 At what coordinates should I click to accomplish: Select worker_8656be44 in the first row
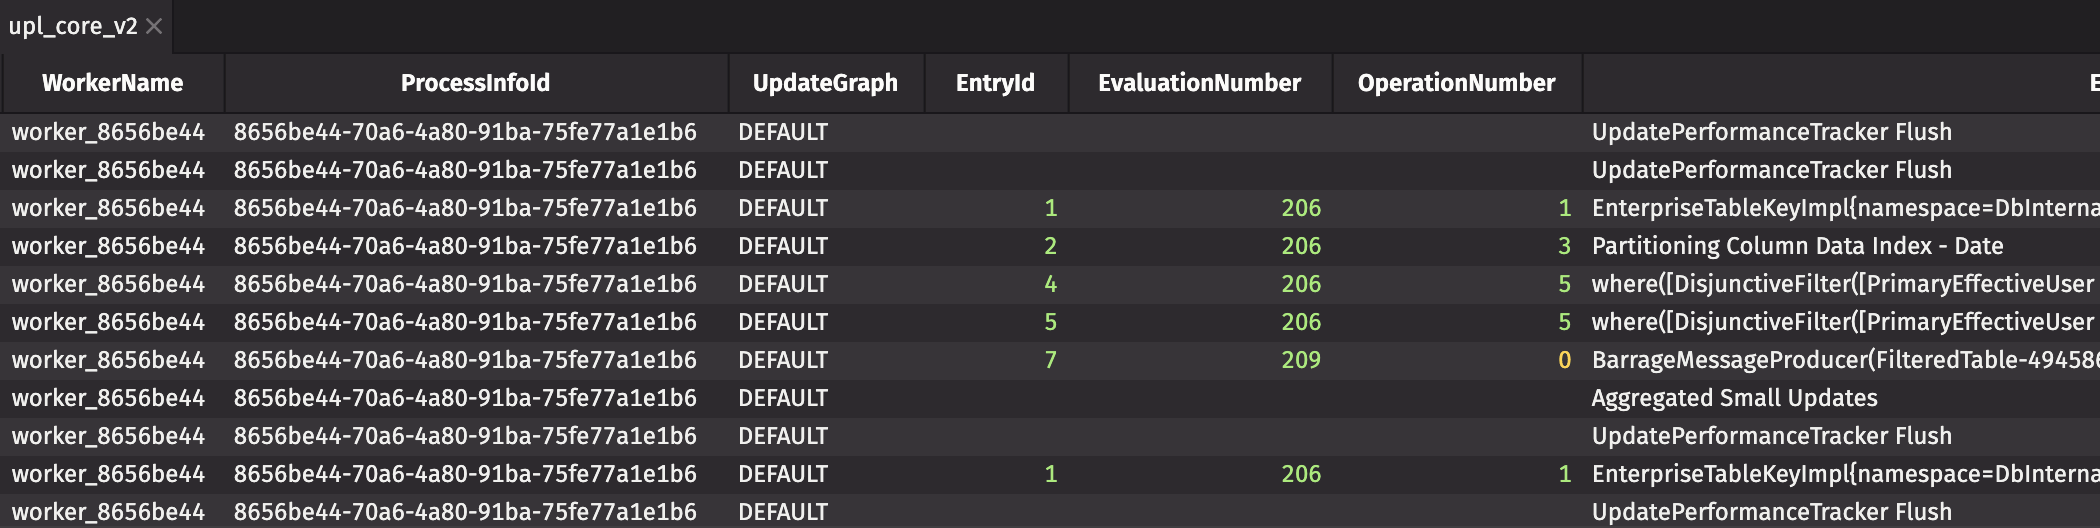click(x=108, y=132)
